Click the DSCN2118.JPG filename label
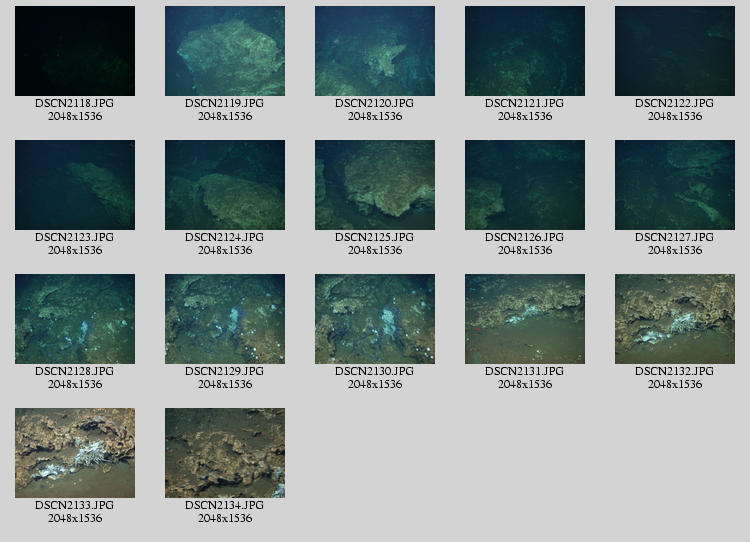750x542 pixels. [x=75, y=103]
